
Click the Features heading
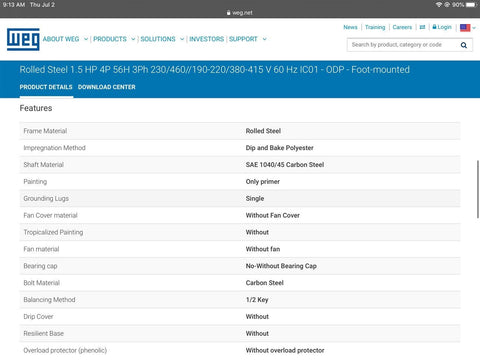coord(36,108)
